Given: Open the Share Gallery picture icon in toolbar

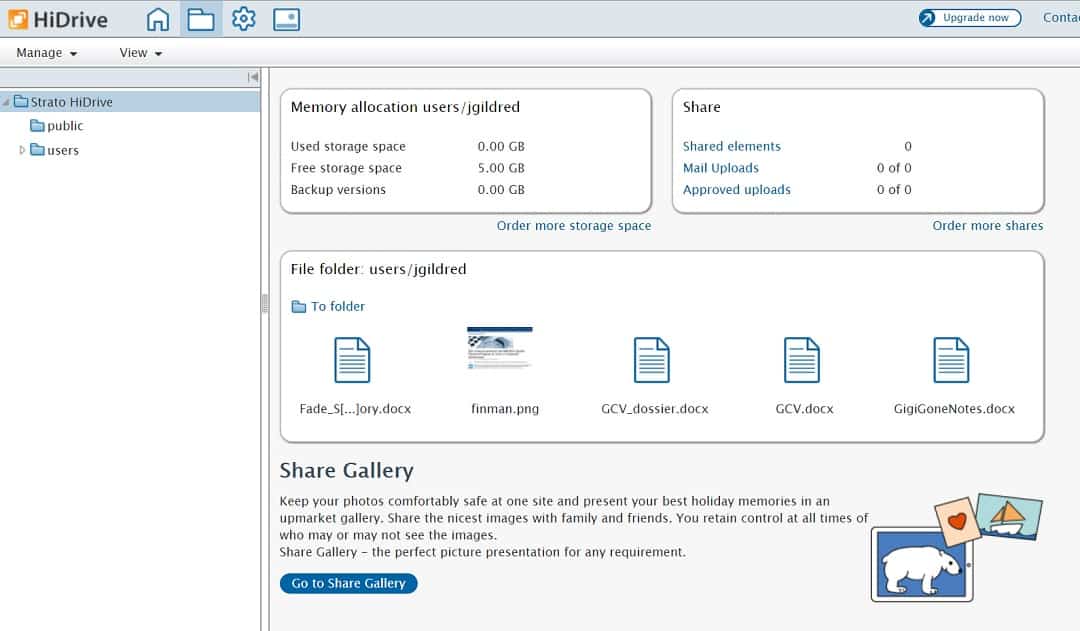Looking at the screenshot, I should [x=287, y=19].
